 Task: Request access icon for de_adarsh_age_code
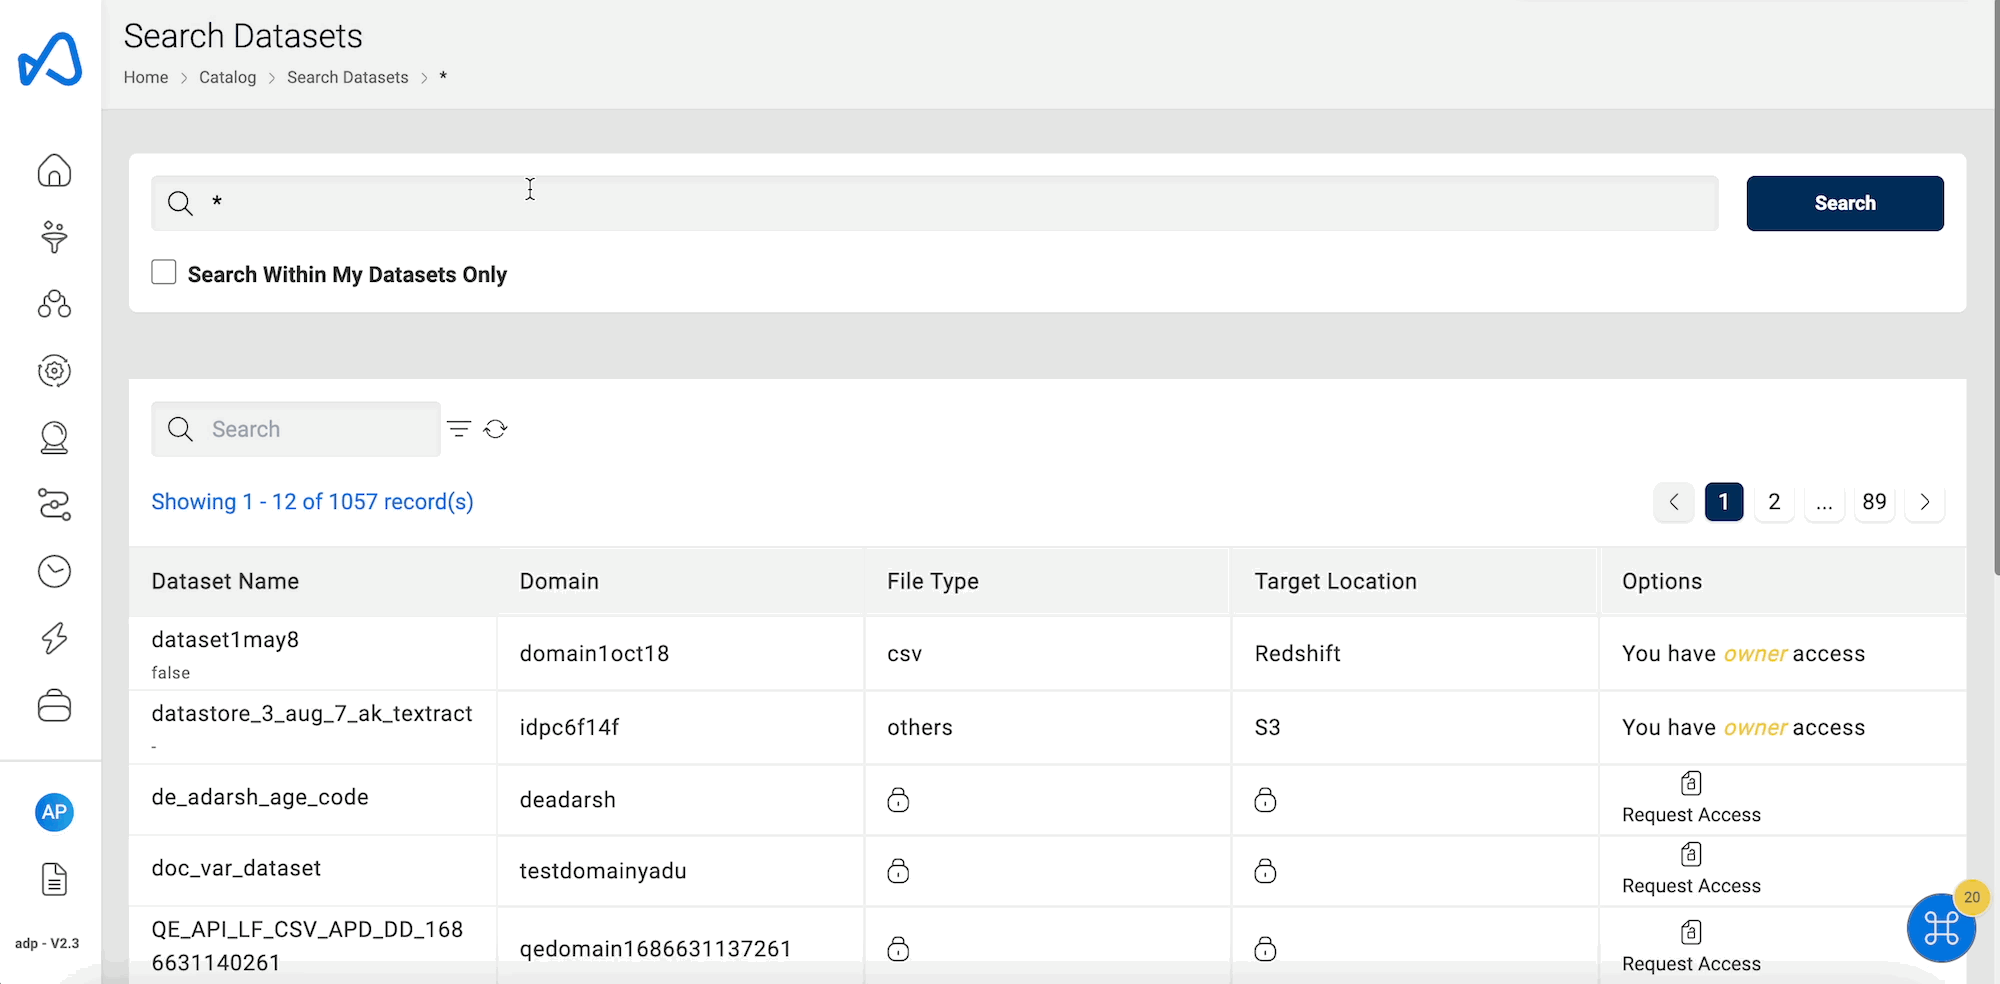tap(1691, 783)
